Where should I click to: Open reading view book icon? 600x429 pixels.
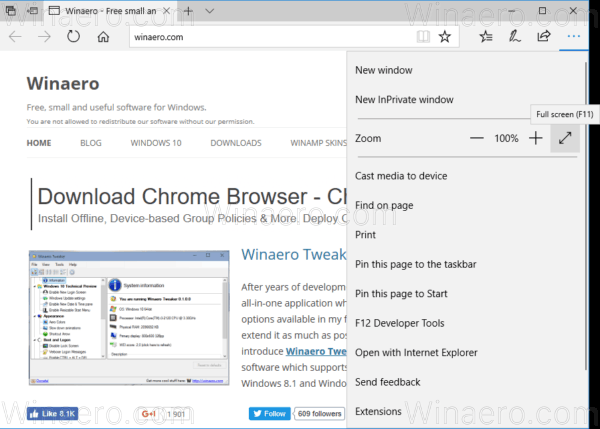pyautogui.click(x=423, y=37)
